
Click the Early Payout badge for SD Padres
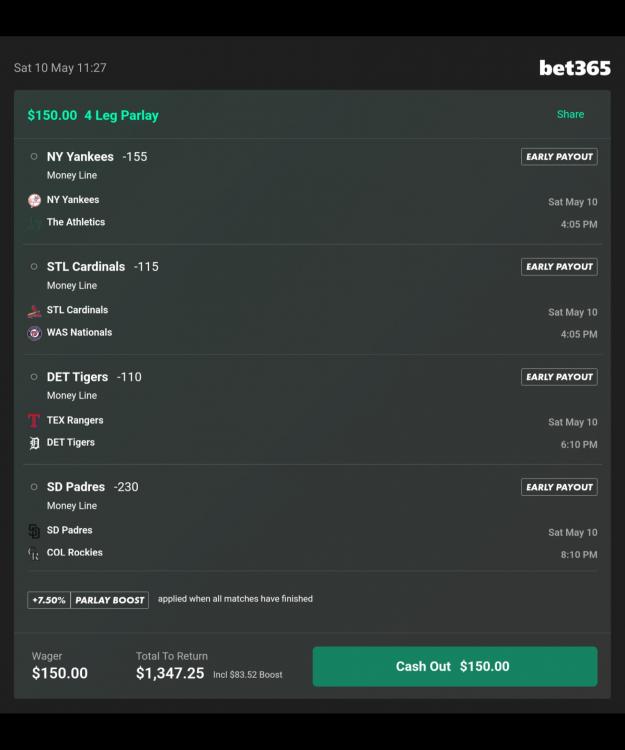pyautogui.click(x=559, y=487)
